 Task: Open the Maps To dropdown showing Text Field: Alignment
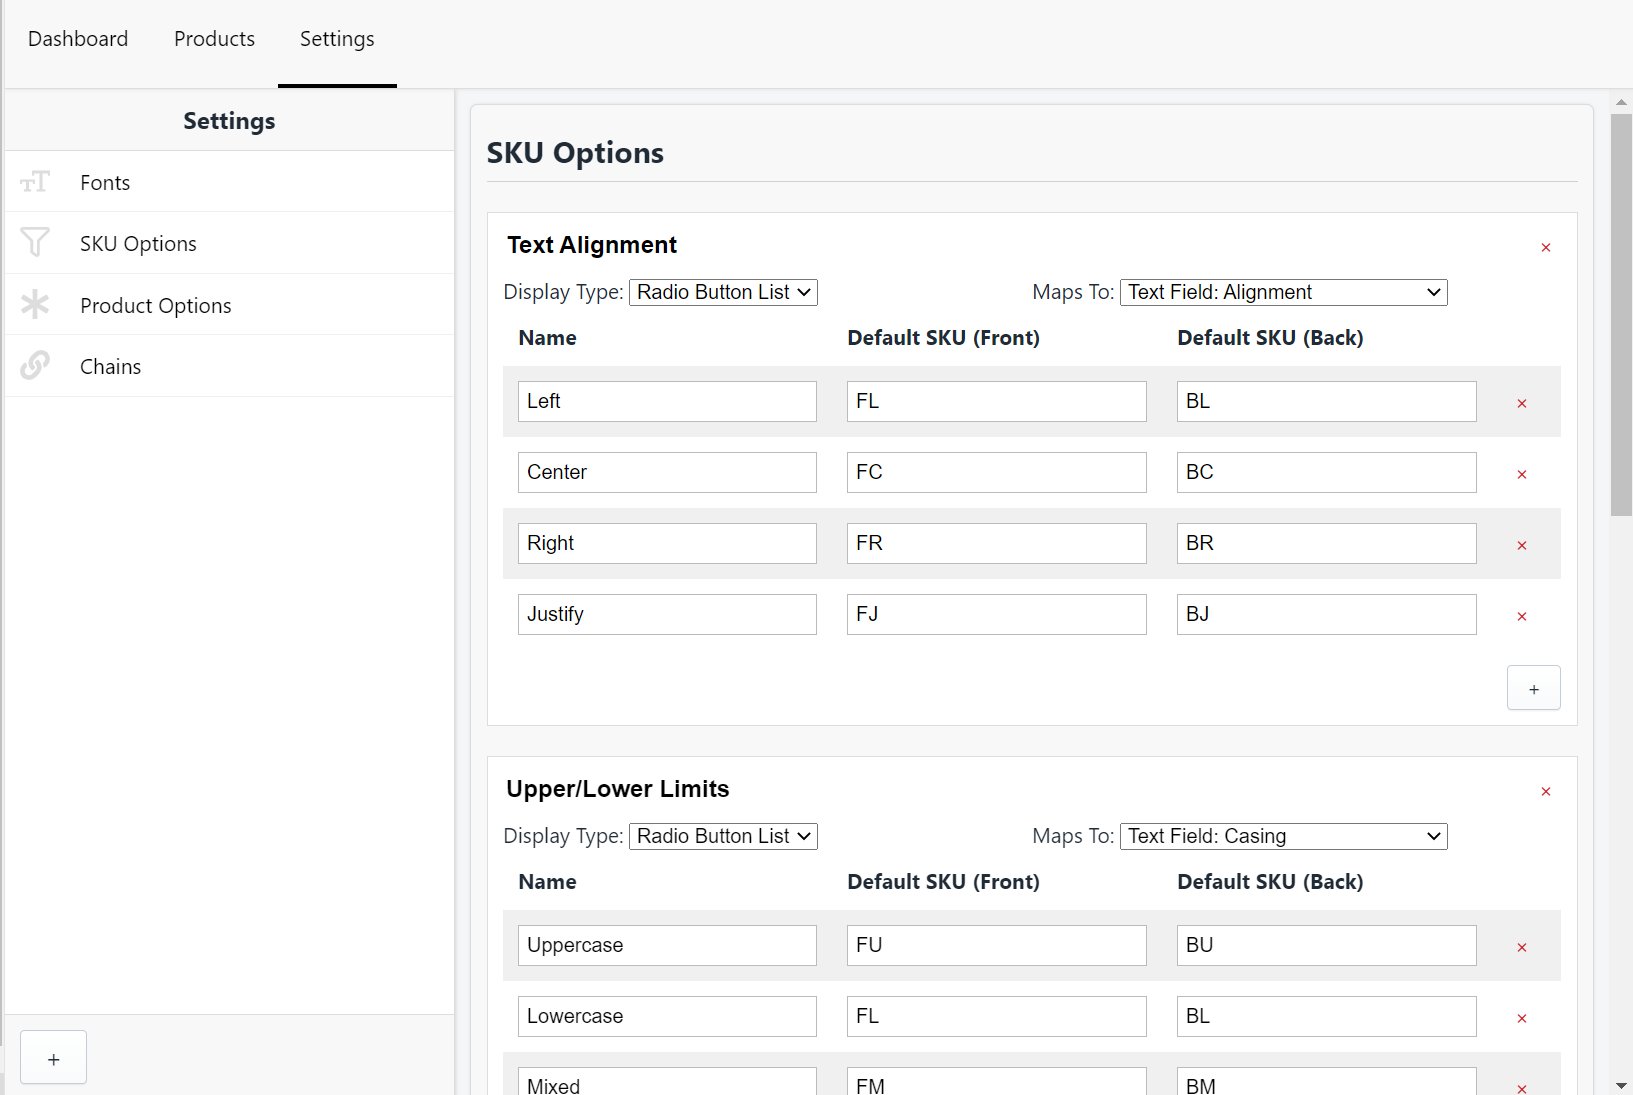click(1283, 292)
